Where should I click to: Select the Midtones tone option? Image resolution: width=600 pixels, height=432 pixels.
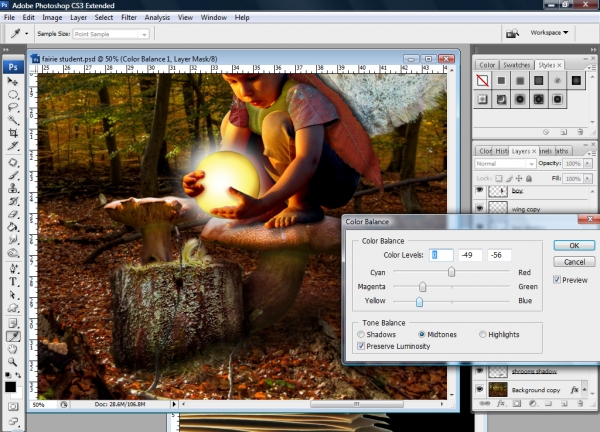[422, 334]
